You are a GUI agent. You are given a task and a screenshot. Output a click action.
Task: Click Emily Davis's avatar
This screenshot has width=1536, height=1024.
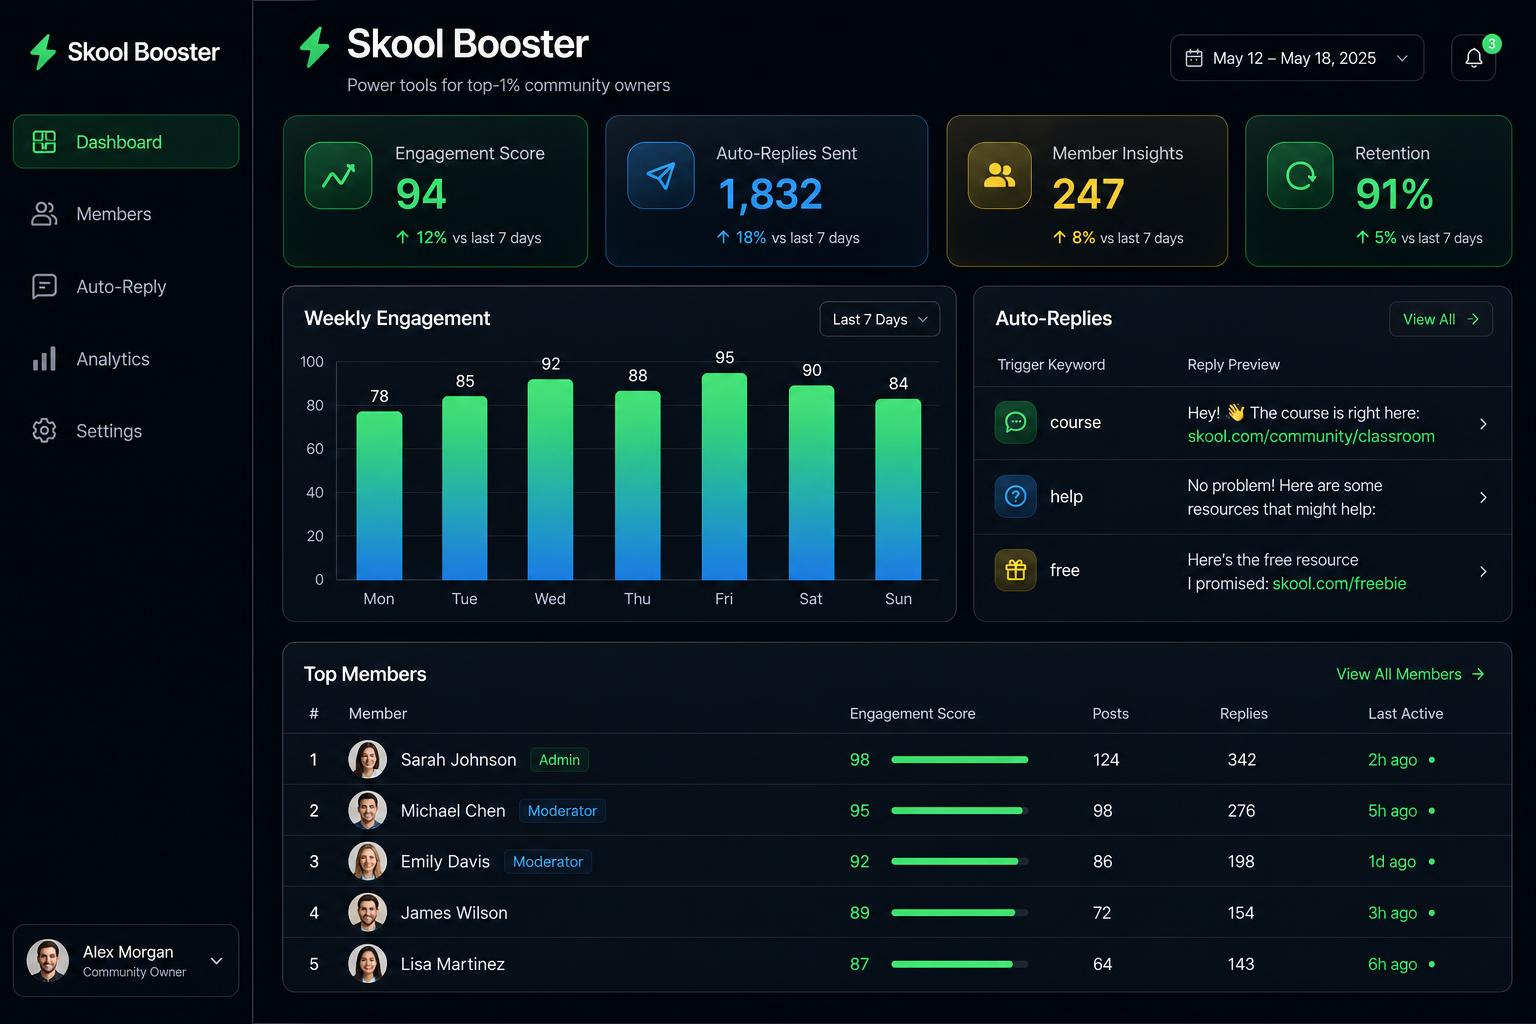pos(367,862)
